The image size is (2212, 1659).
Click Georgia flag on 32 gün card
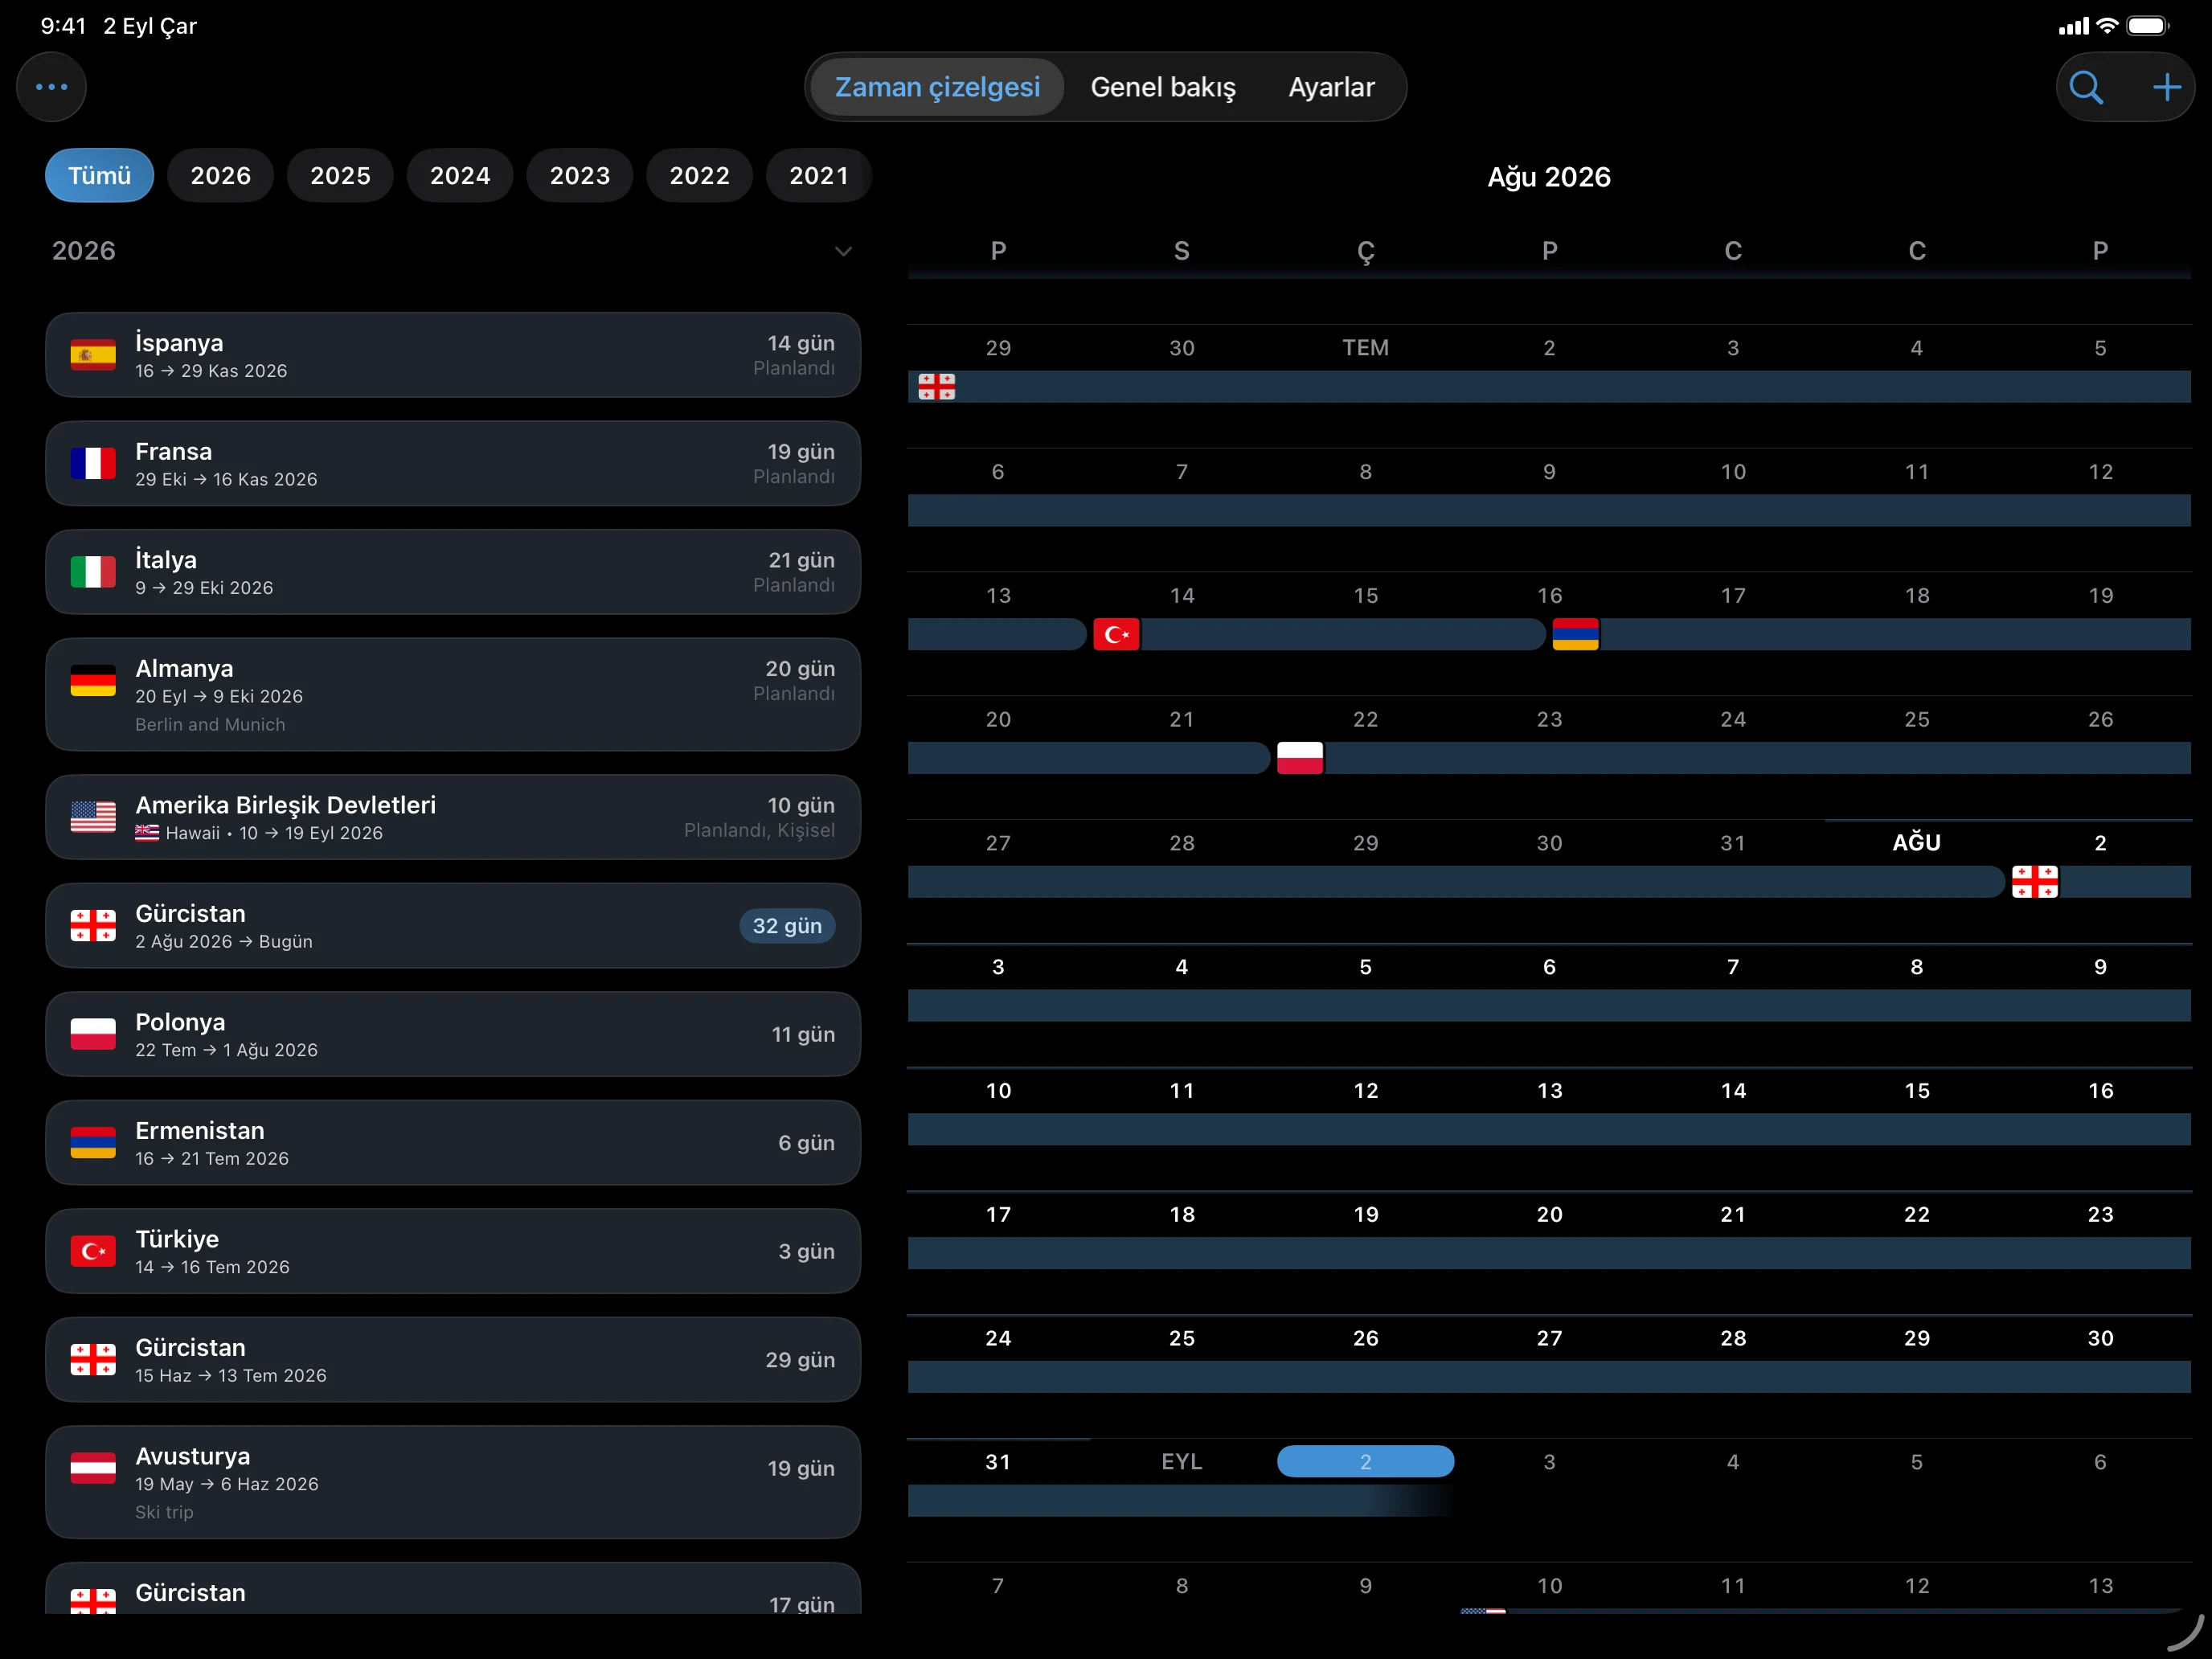[x=93, y=926]
